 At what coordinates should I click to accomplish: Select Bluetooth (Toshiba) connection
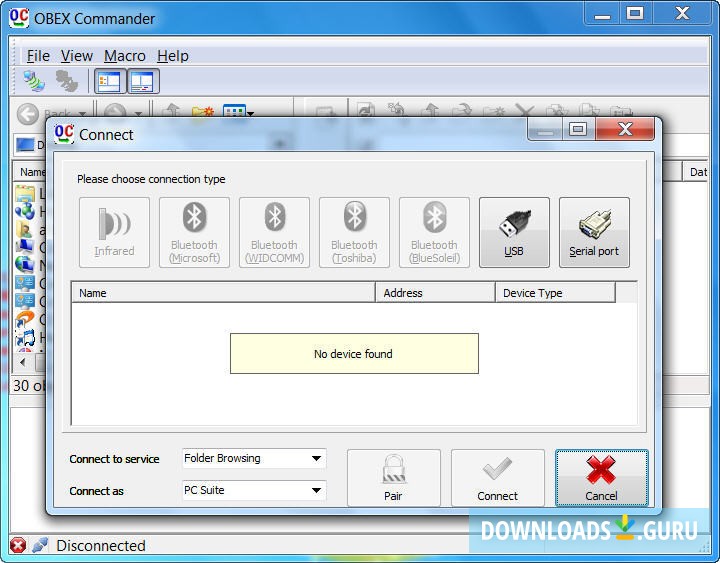point(354,232)
